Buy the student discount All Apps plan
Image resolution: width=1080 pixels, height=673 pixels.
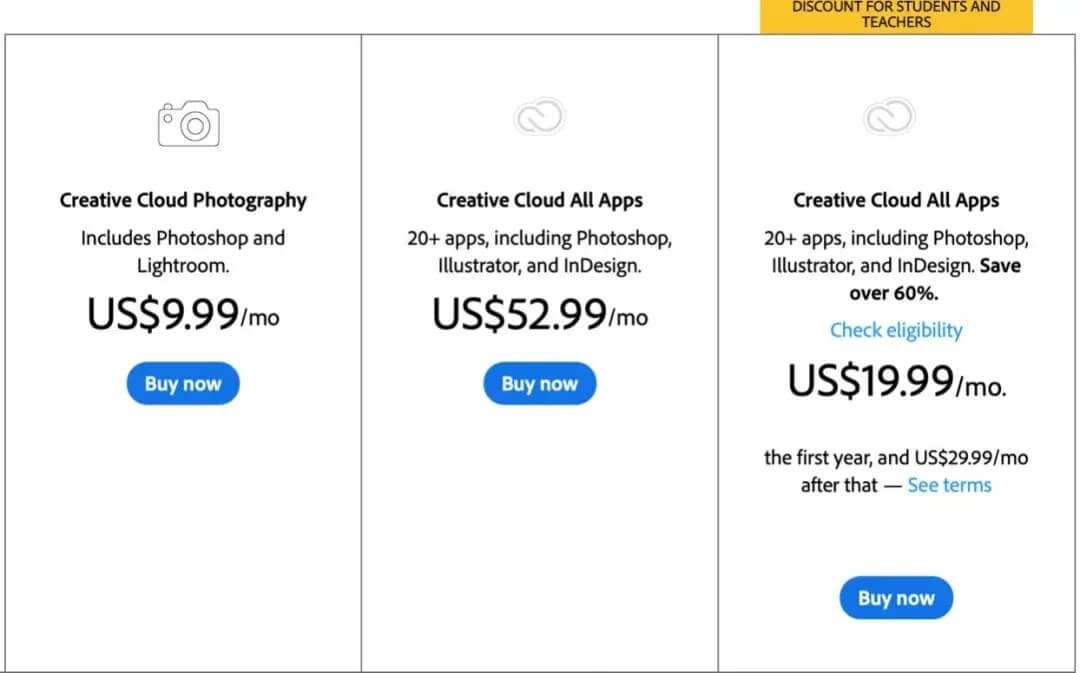coord(896,598)
